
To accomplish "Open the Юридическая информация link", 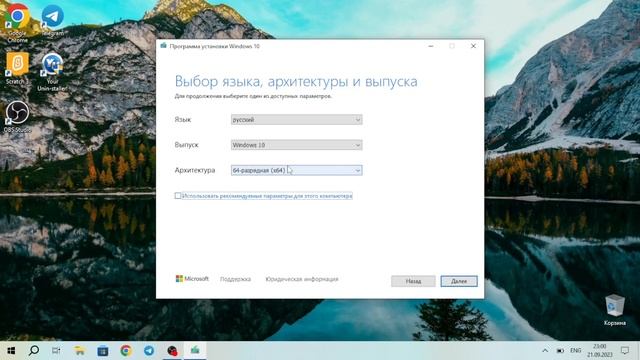I will pos(302,279).
